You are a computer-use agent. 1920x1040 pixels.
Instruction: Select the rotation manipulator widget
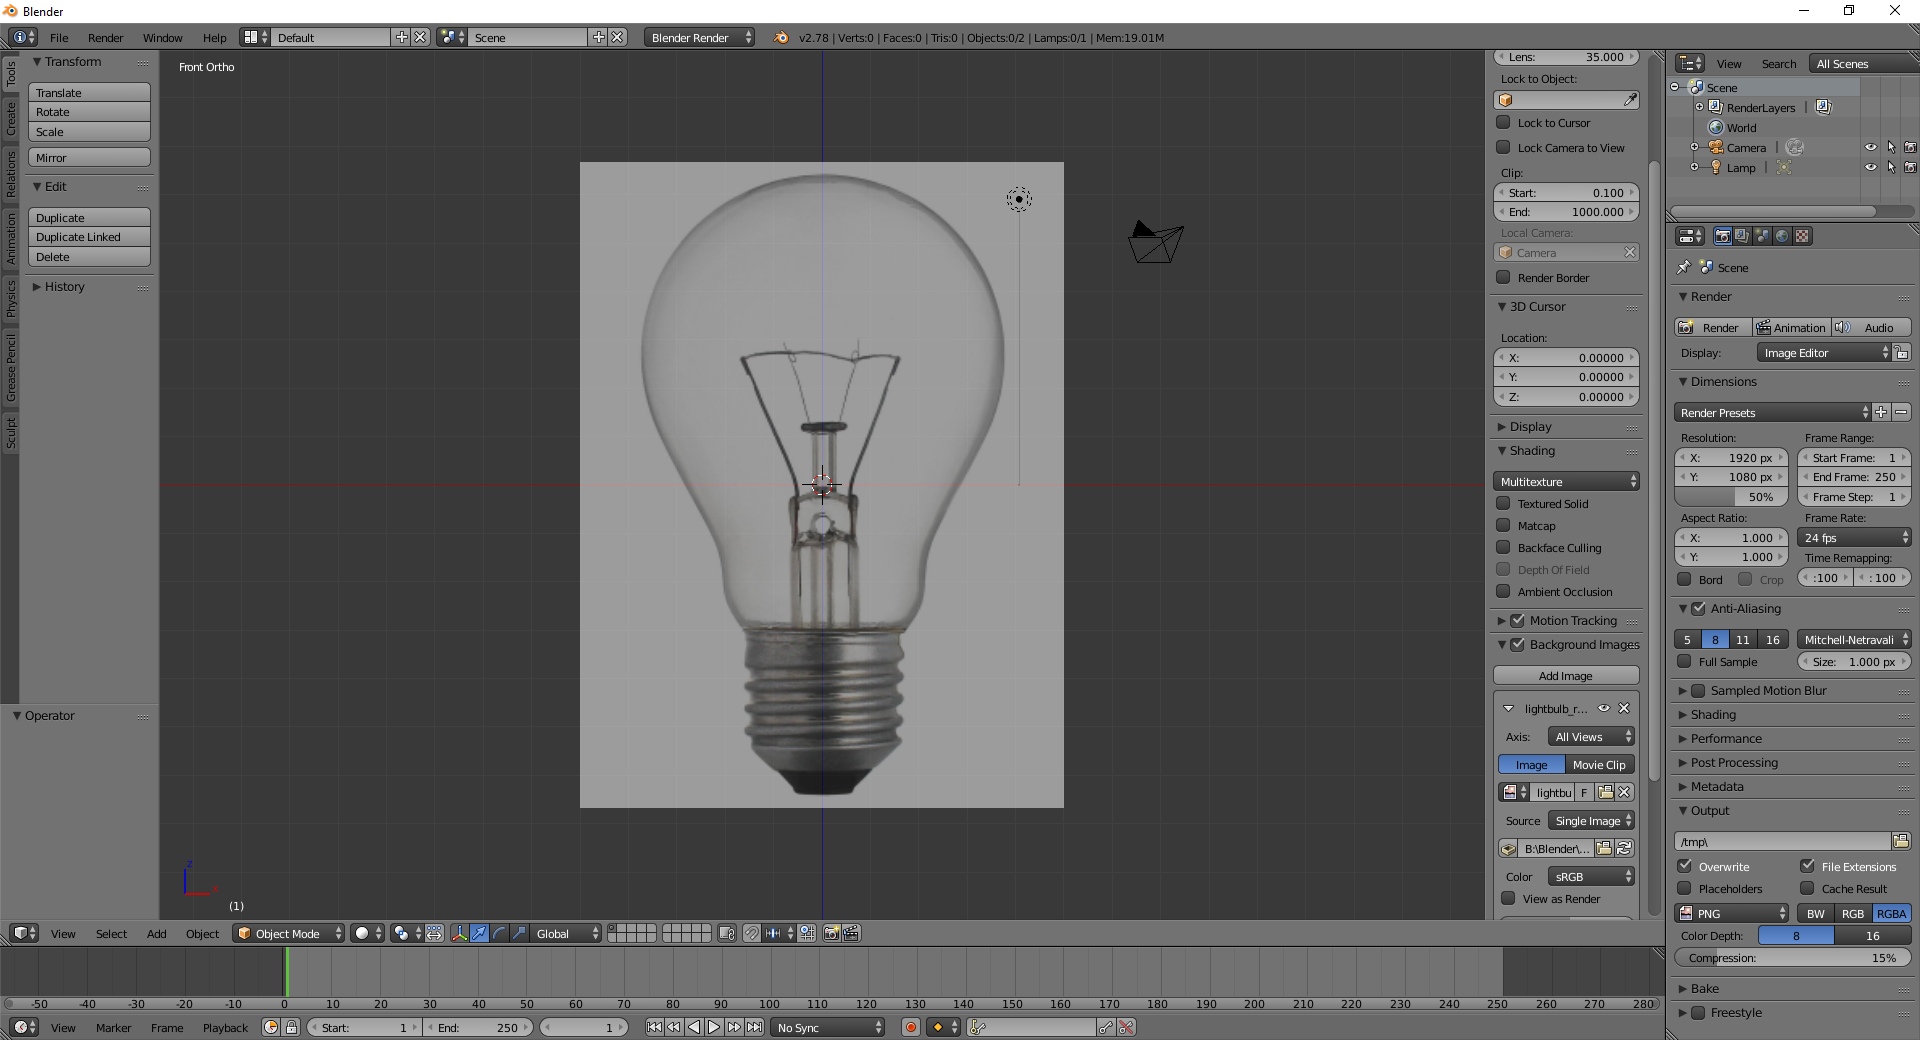pos(497,933)
